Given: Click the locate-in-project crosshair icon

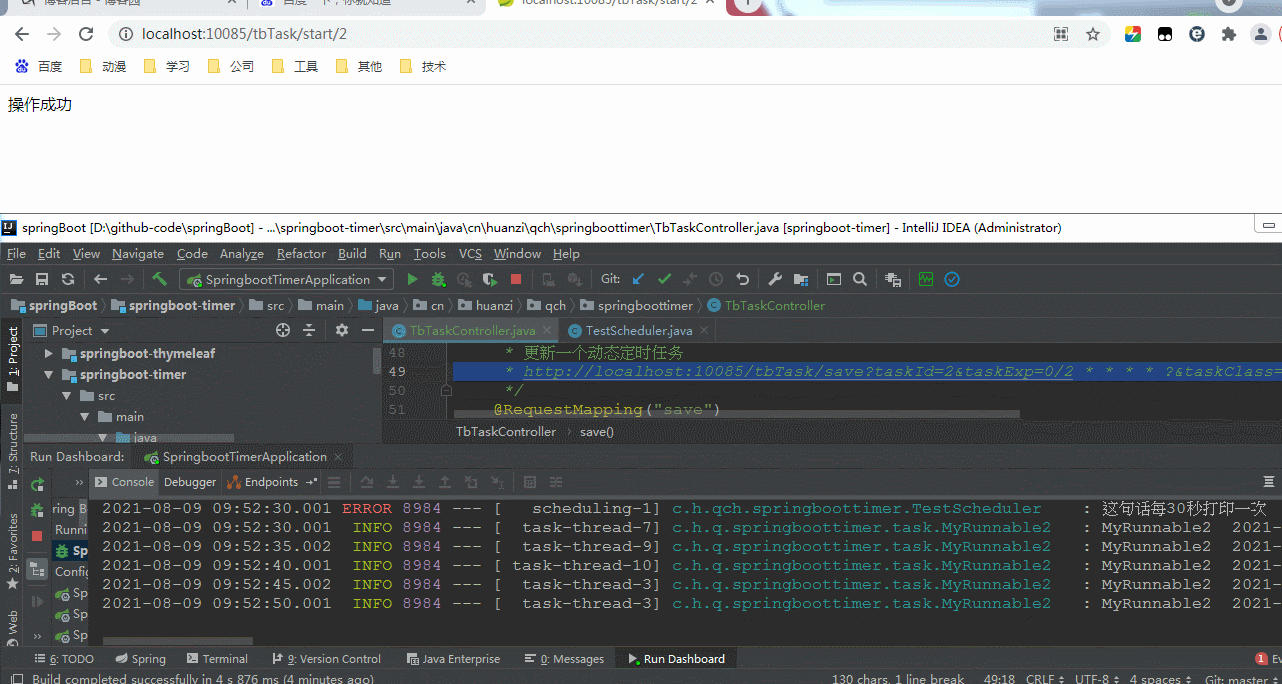Looking at the screenshot, I should (x=283, y=330).
